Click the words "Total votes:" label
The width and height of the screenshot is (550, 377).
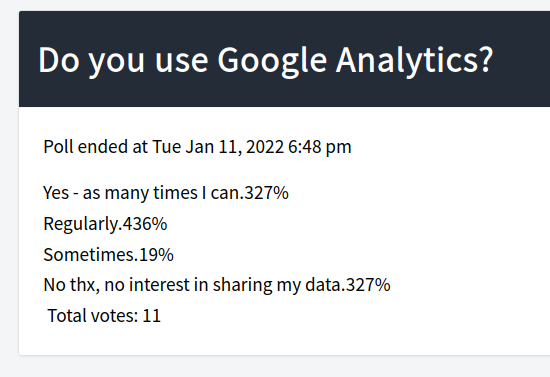tap(93, 316)
